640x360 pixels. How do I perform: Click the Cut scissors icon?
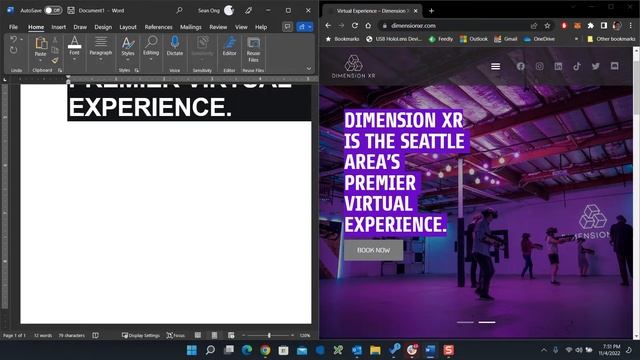(55, 40)
